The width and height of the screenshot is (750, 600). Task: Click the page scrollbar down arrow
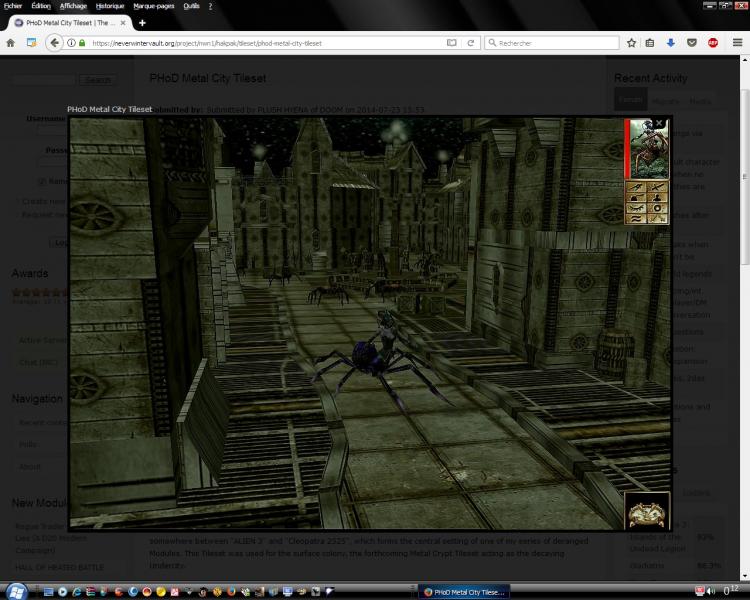tap(745, 577)
